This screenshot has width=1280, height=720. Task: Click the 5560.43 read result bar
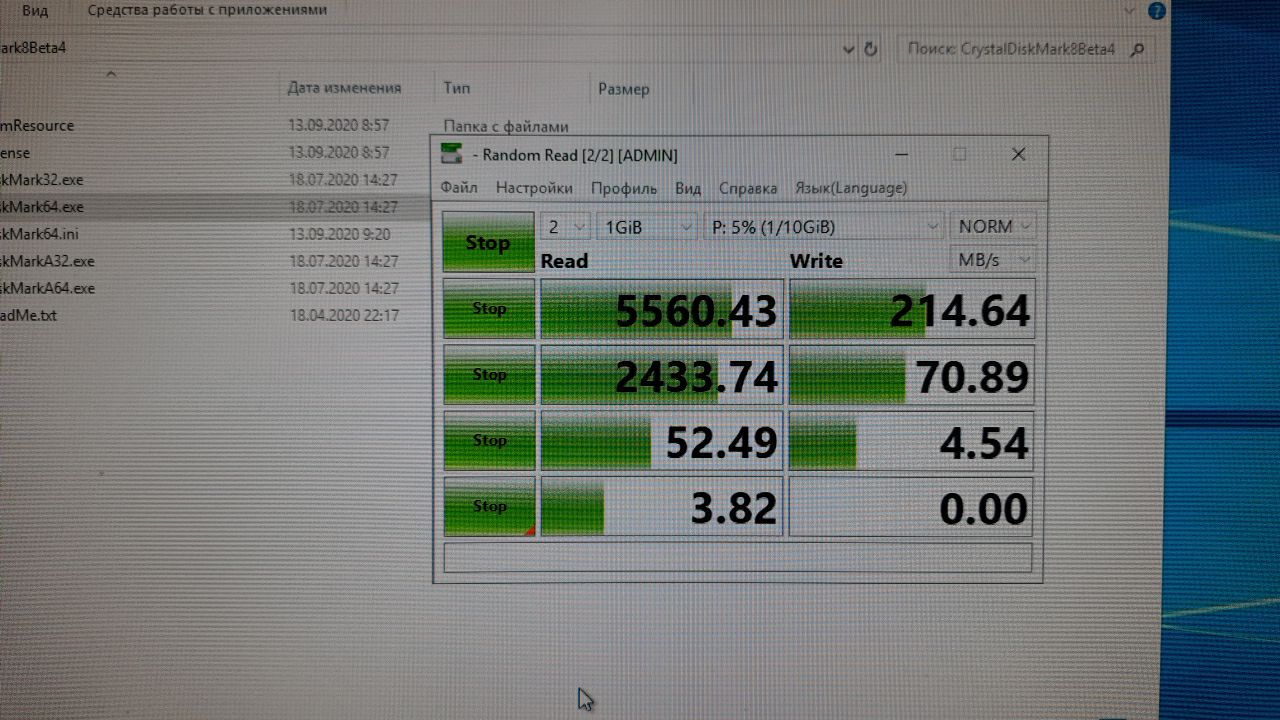(661, 310)
